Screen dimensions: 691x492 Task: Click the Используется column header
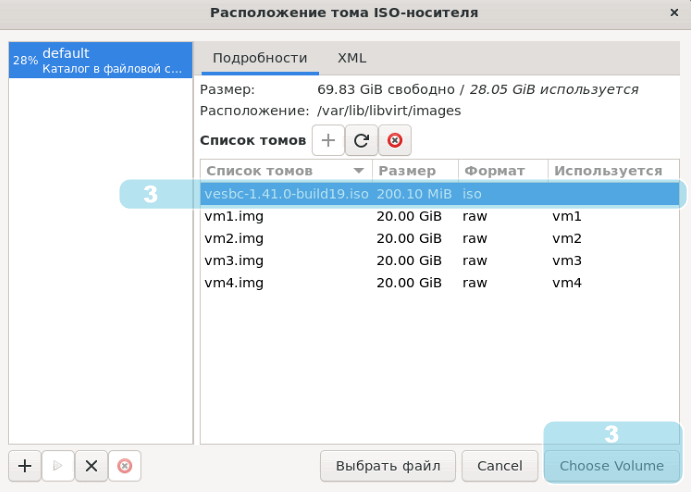pos(609,171)
